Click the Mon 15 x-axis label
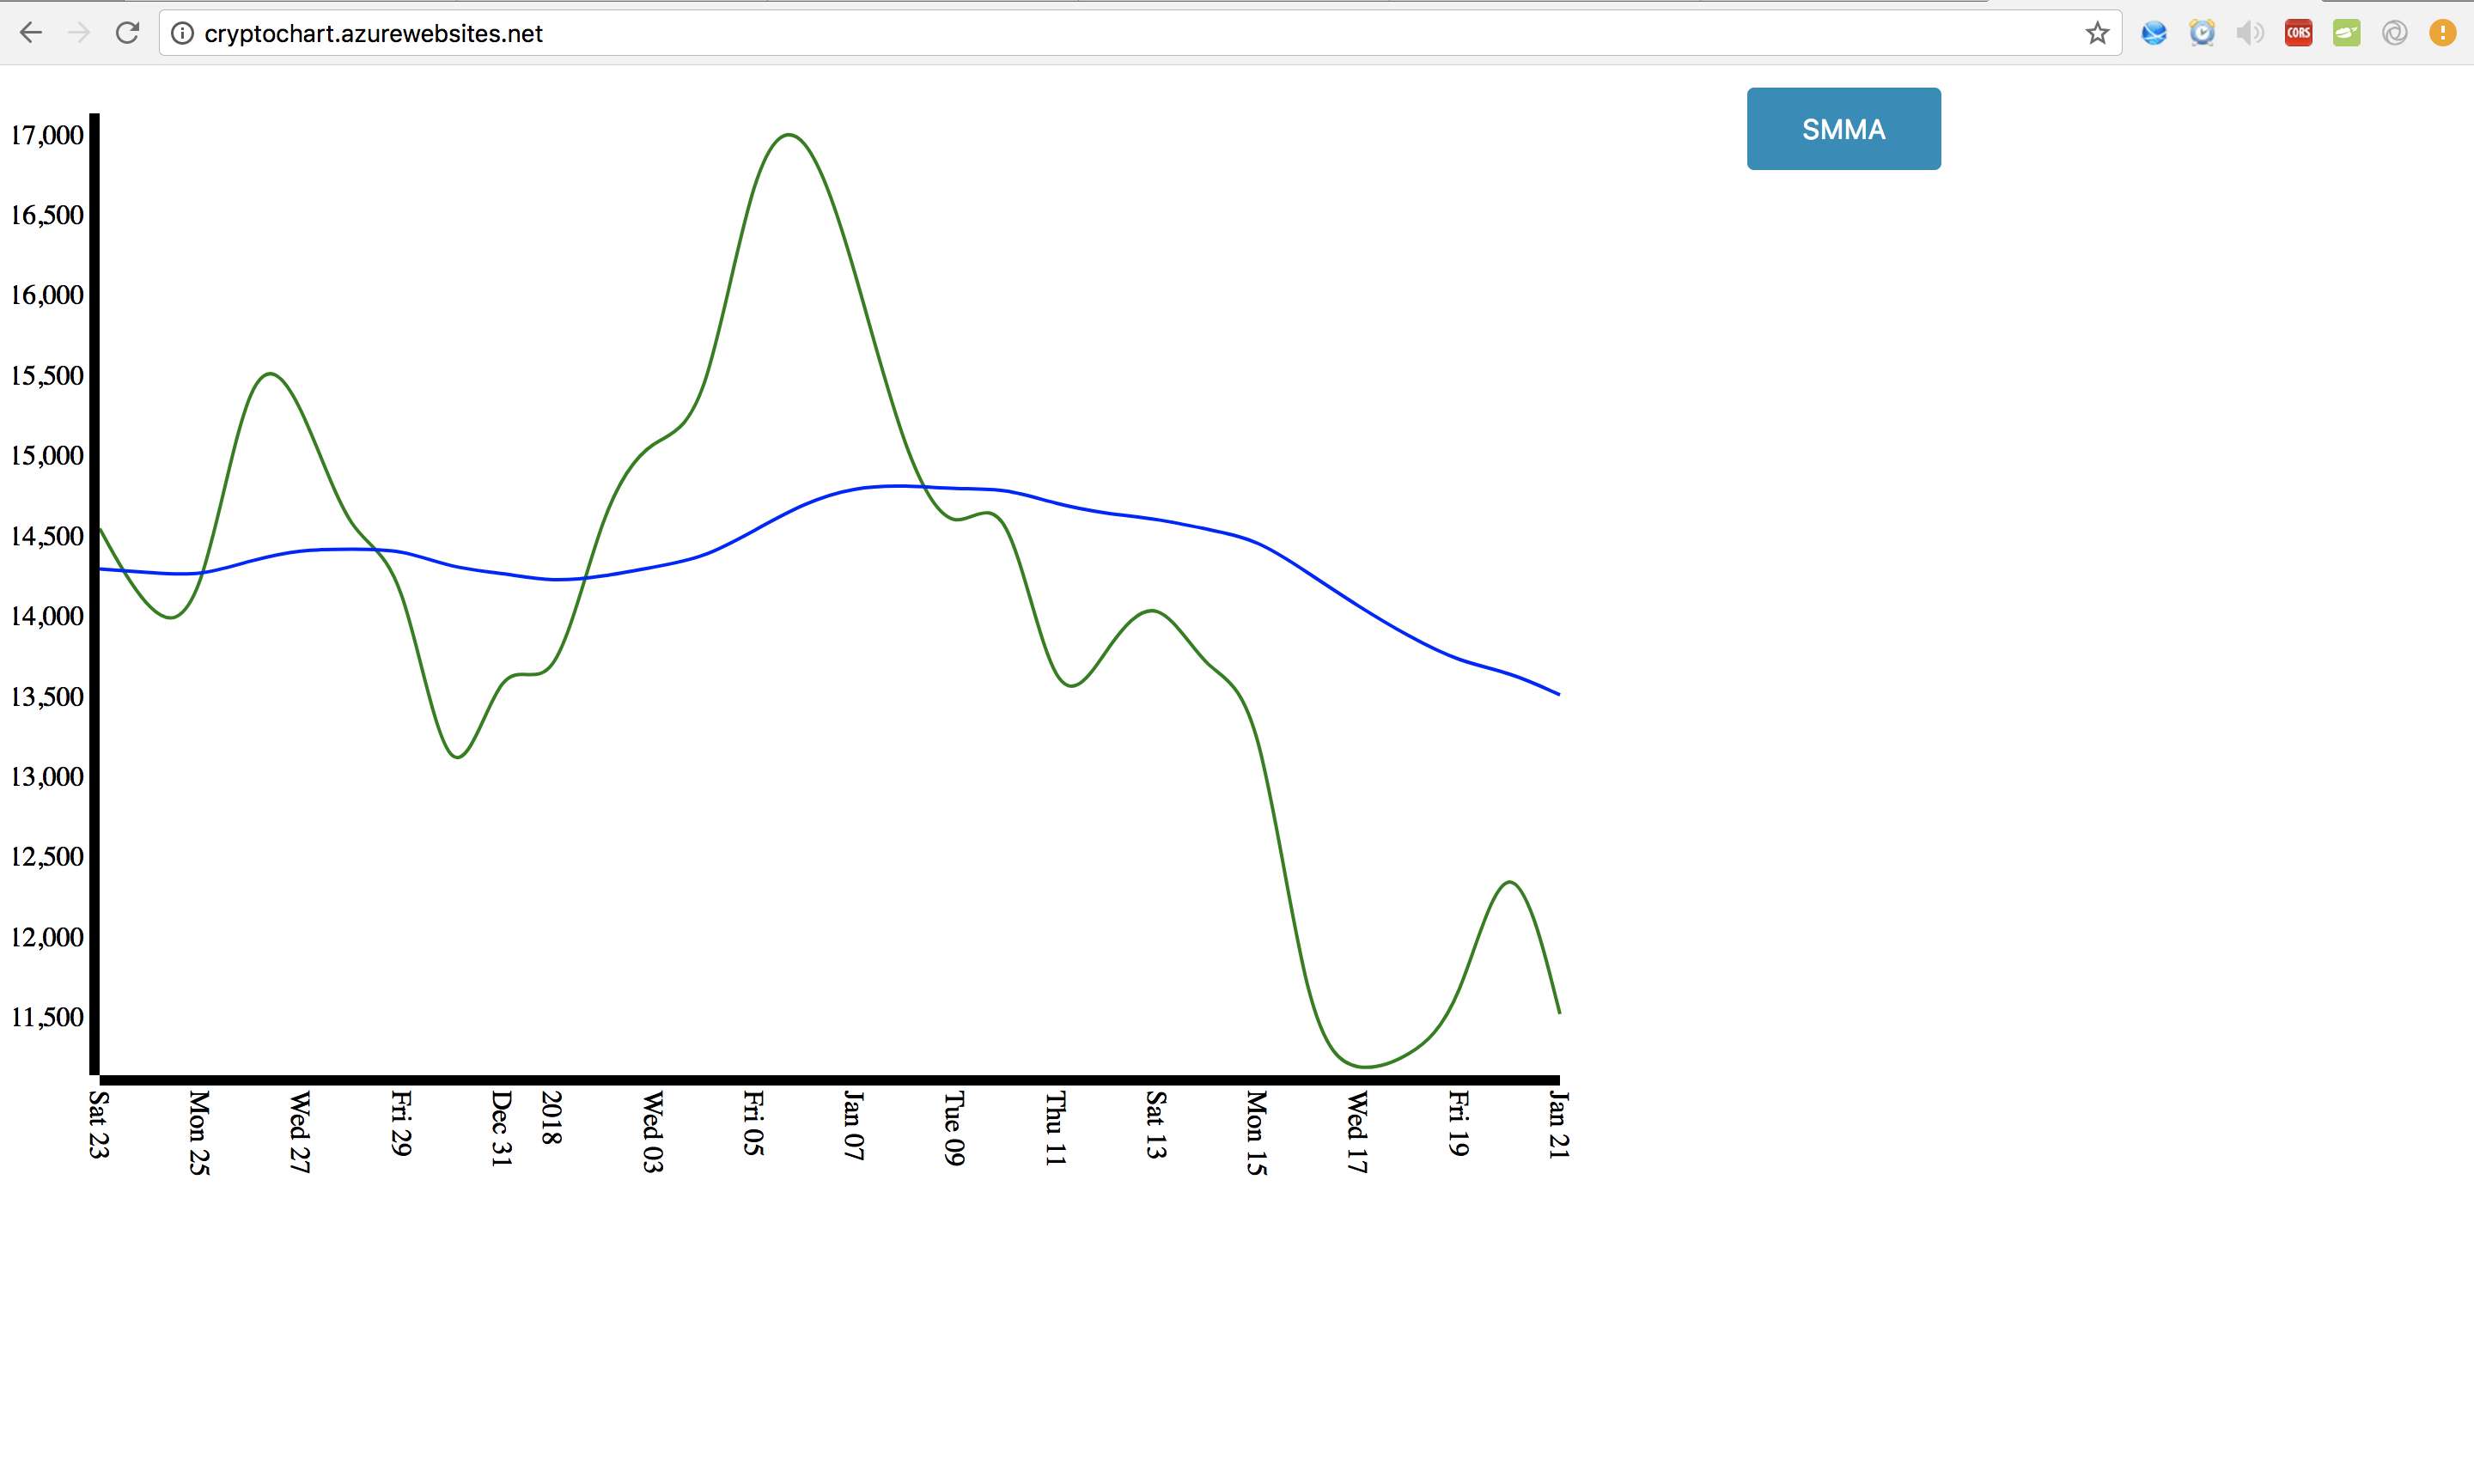This screenshot has width=2474, height=1484. [x=1256, y=1133]
